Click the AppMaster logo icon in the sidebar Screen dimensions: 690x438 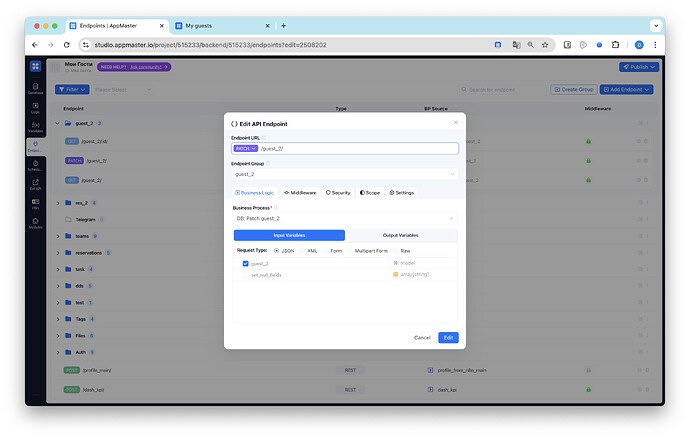tap(36, 66)
